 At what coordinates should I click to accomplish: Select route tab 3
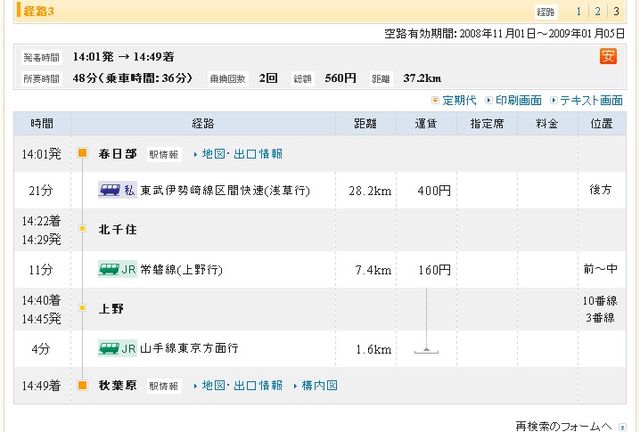pyautogui.click(x=616, y=12)
